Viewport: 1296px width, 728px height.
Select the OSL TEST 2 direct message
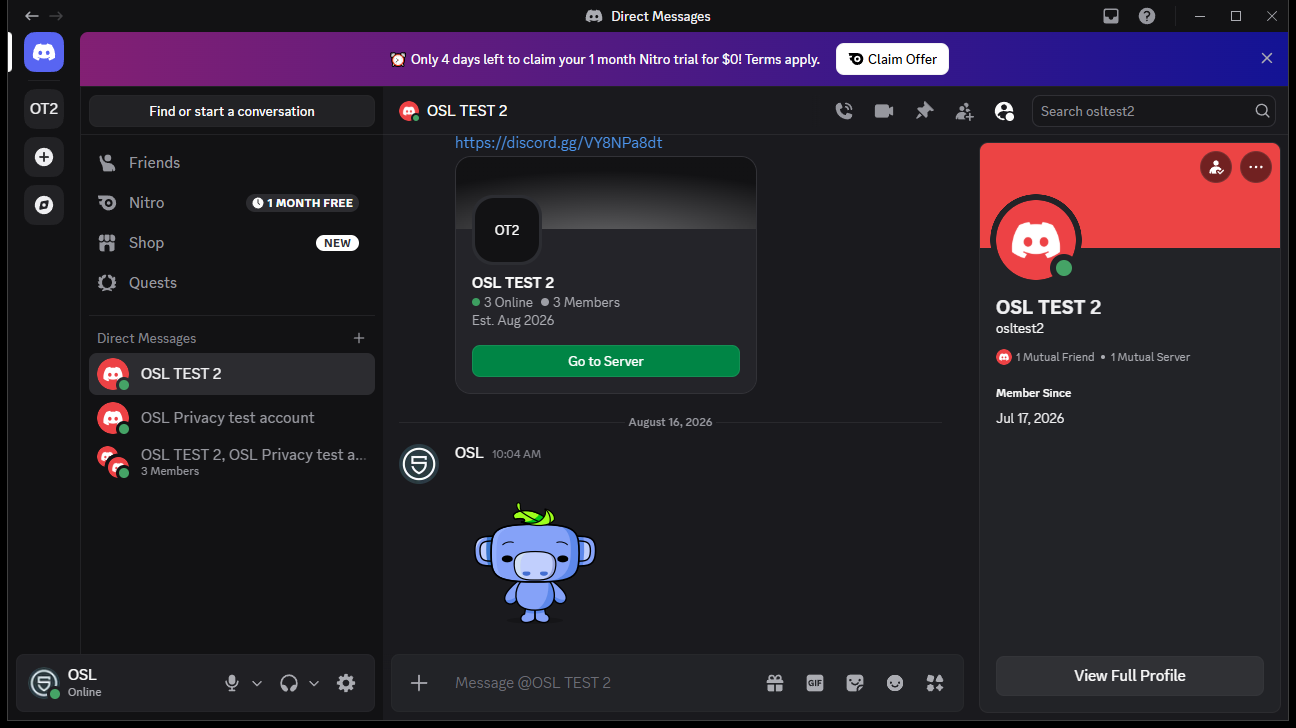(x=232, y=374)
